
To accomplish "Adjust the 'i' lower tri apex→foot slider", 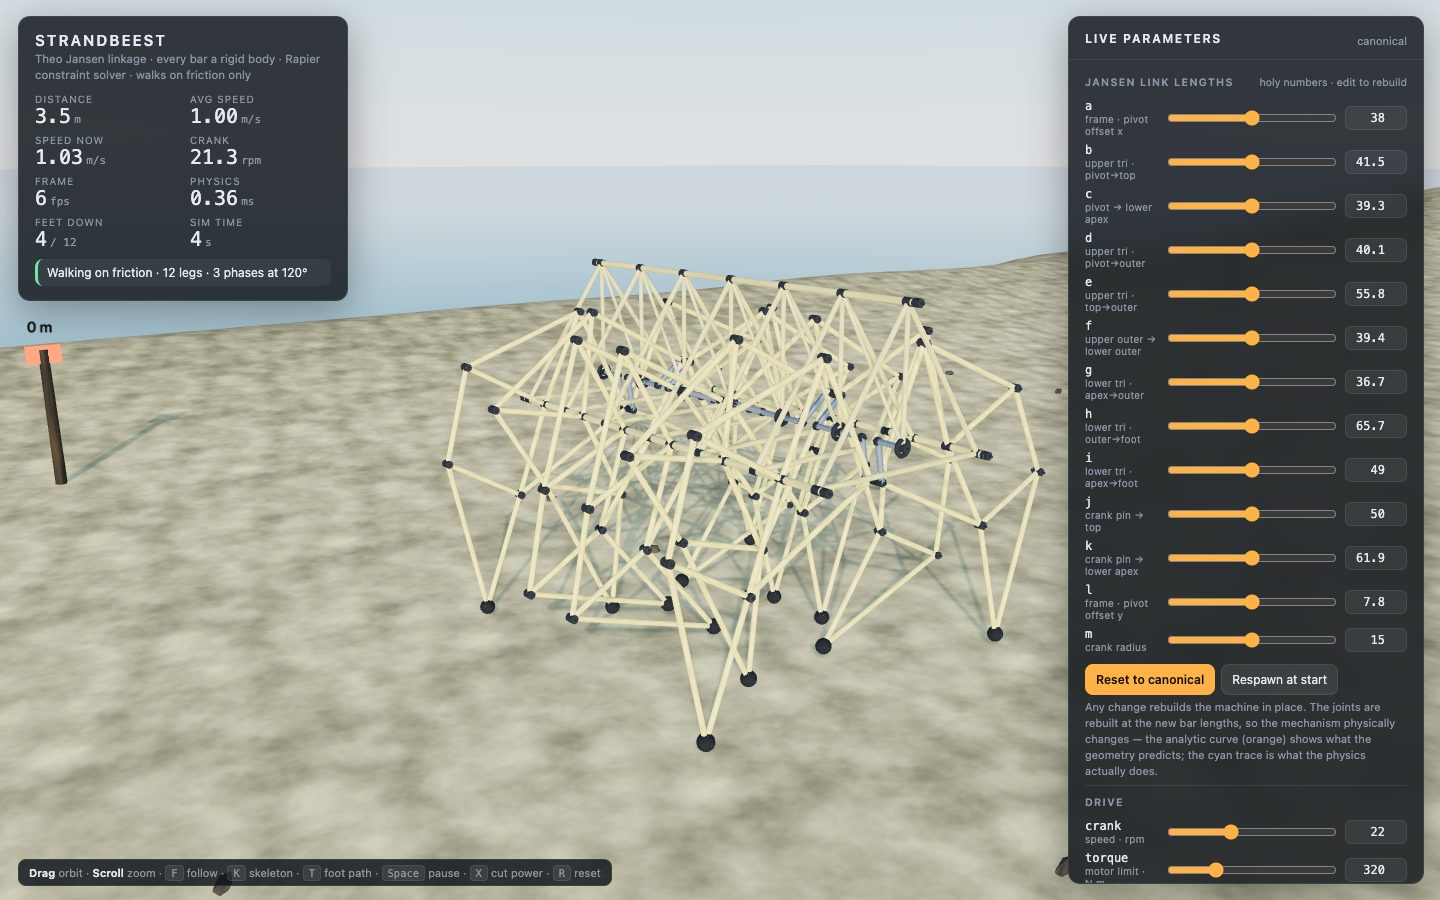I will [1252, 470].
